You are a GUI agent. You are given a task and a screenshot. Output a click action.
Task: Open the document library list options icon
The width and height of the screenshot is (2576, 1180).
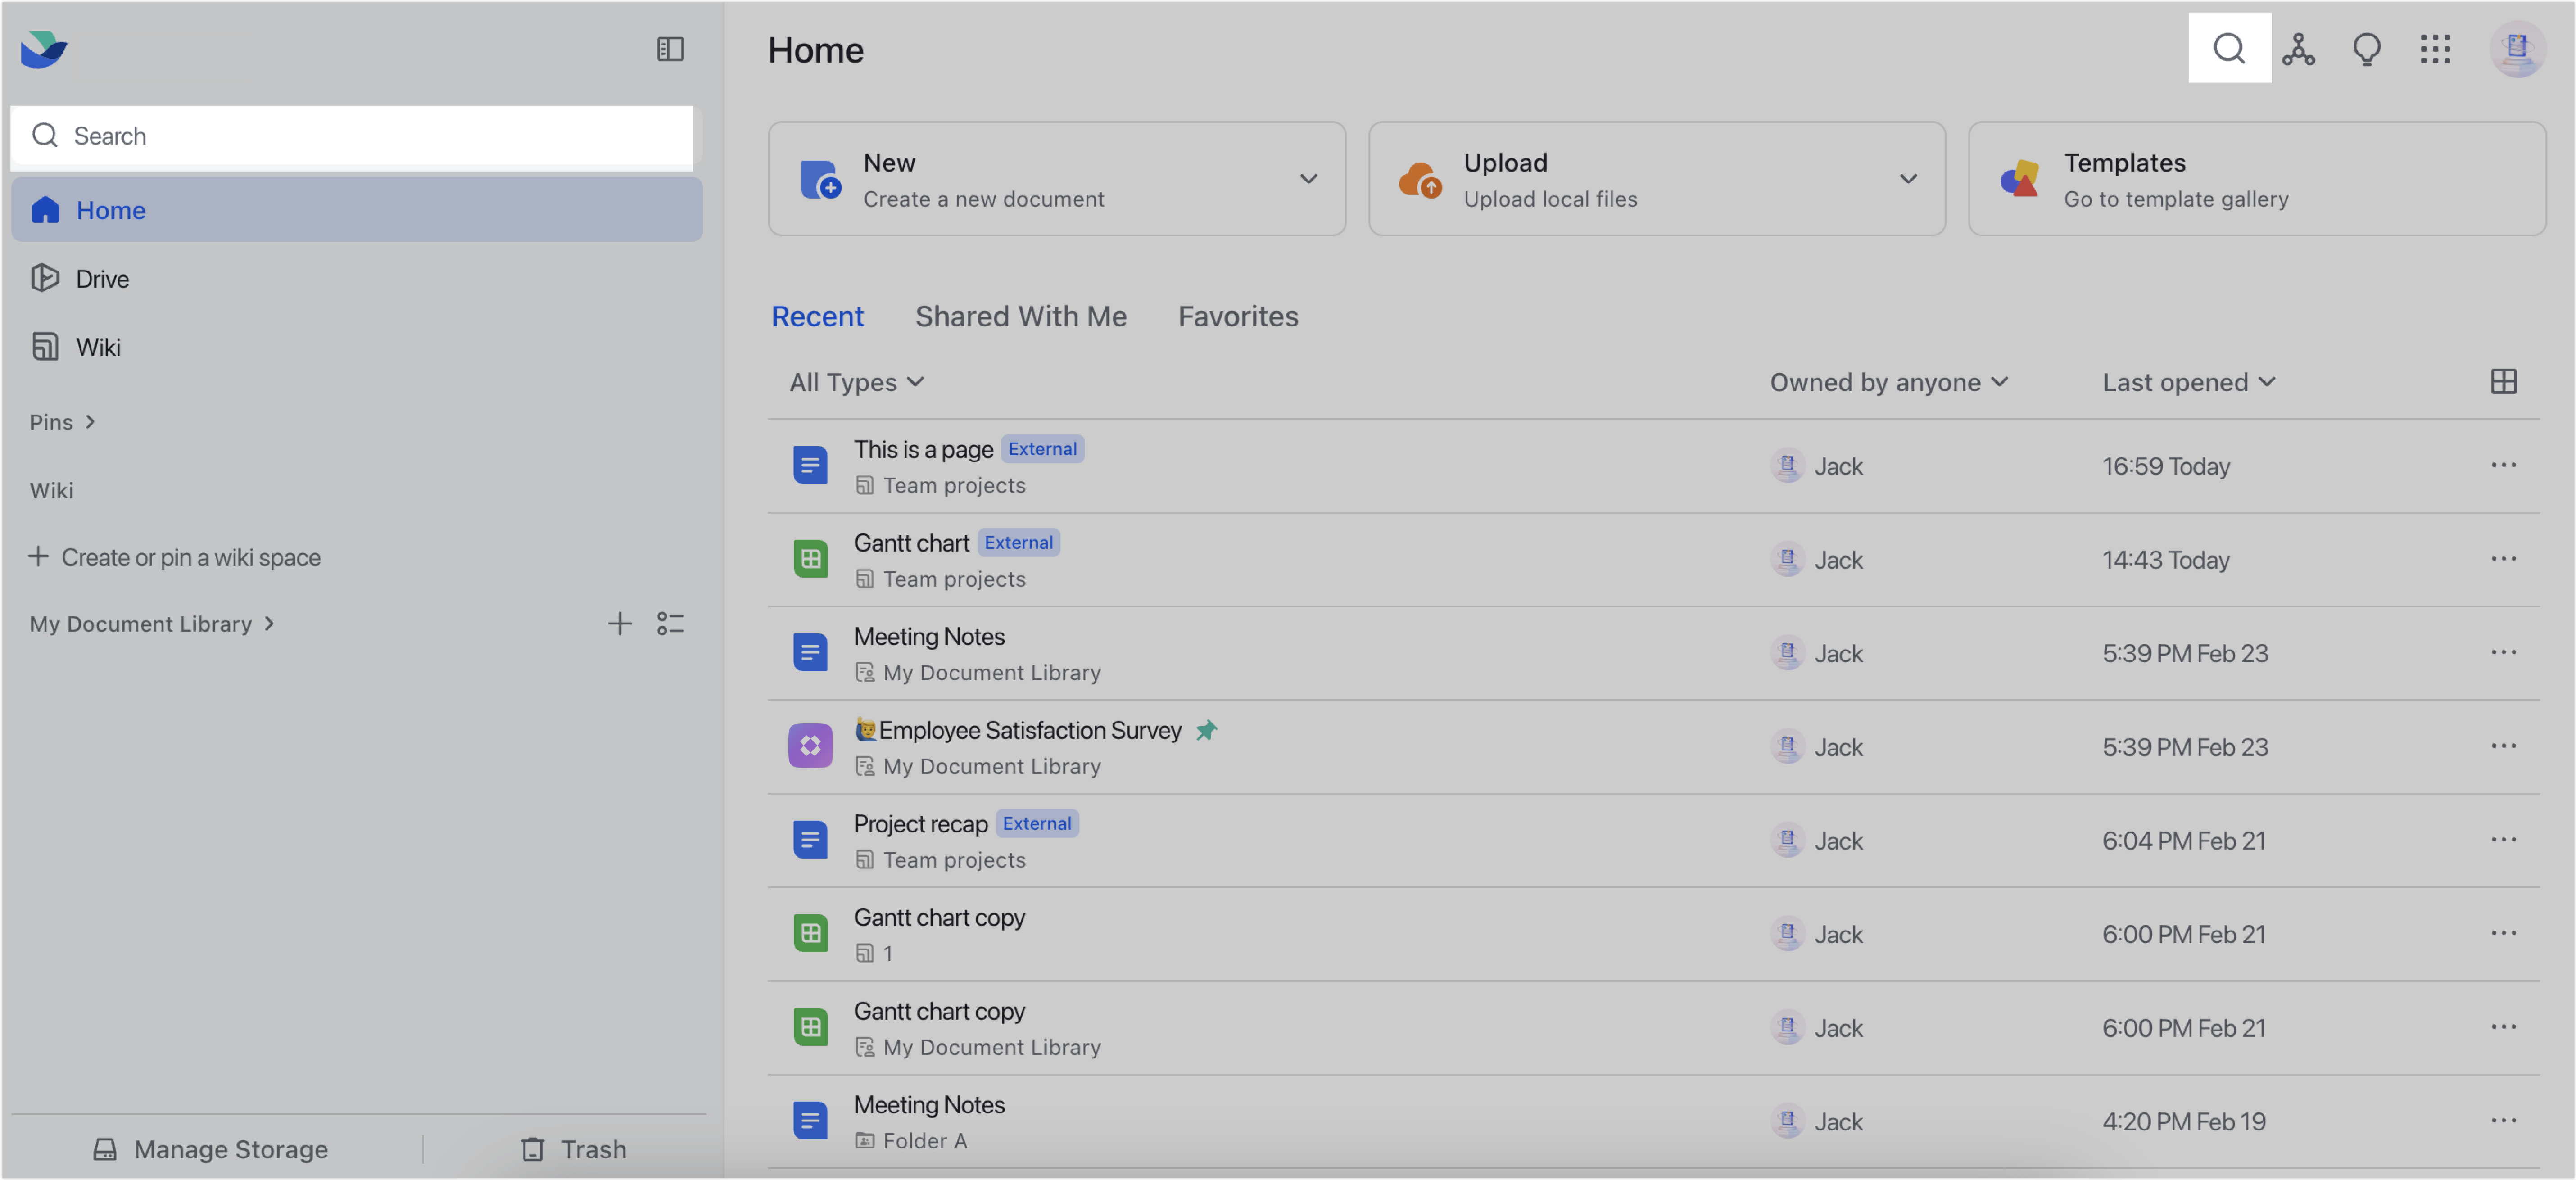coord(670,623)
